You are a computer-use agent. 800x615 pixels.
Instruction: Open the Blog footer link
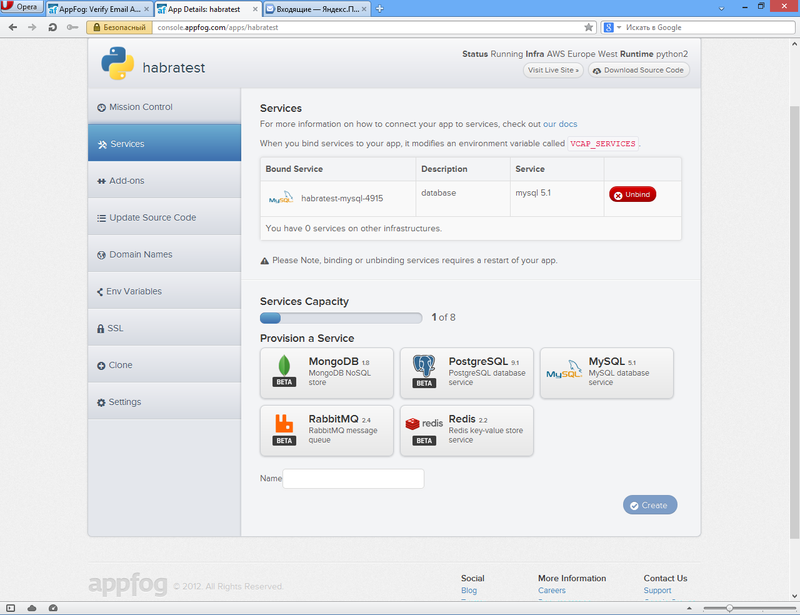pos(469,591)
